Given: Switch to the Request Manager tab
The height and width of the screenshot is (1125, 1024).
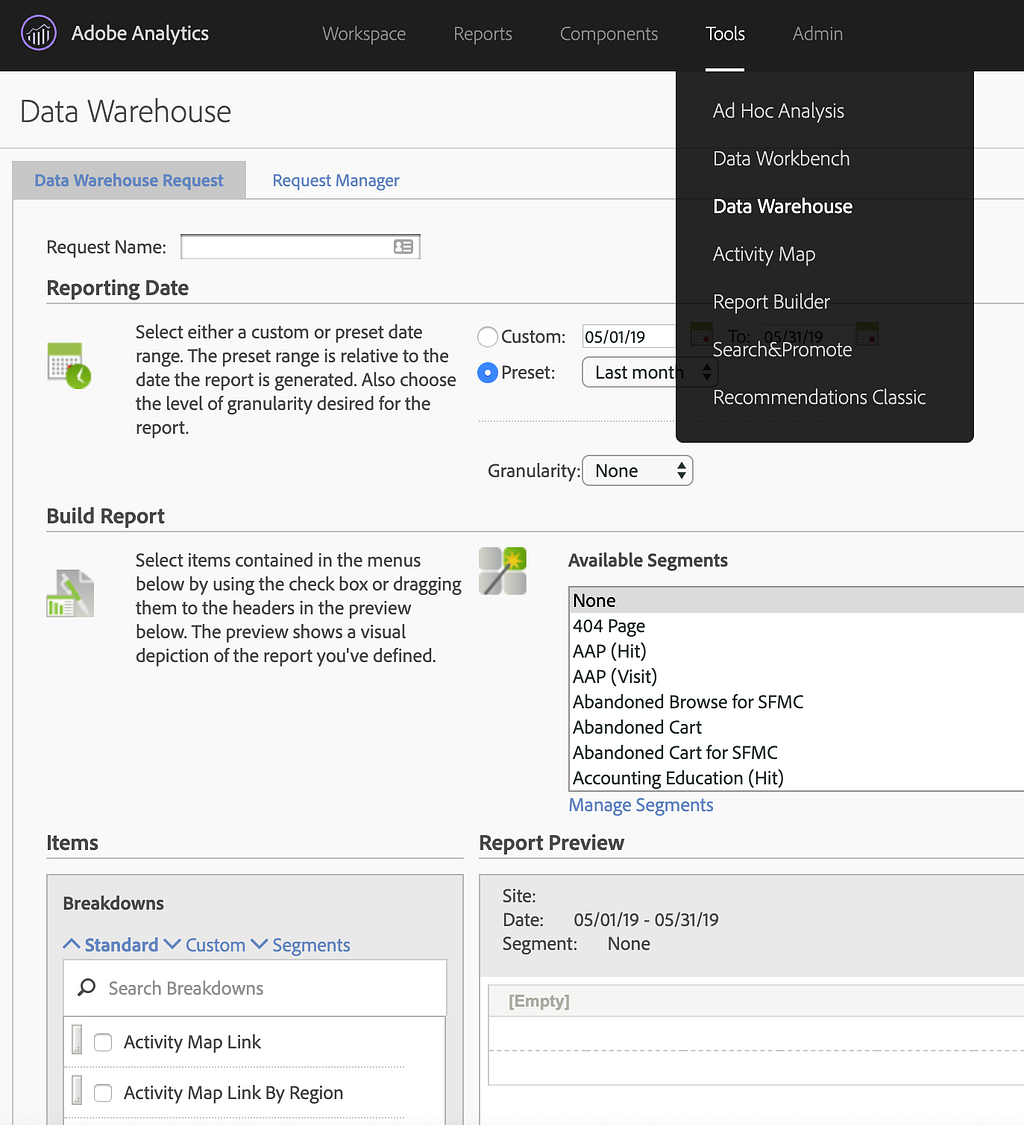Looking at the screenshot, I should click(x=336, y=180).
